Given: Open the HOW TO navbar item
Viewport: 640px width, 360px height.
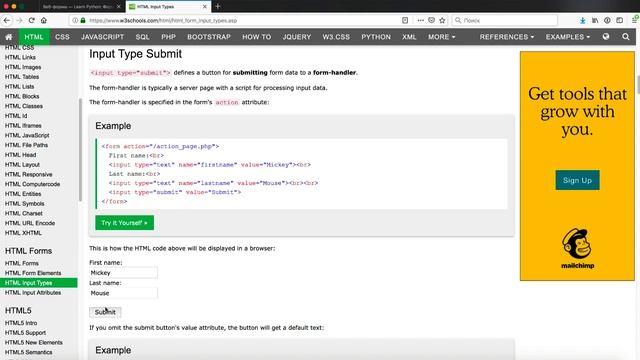Looking at the screenshot, I should point(256,37).
